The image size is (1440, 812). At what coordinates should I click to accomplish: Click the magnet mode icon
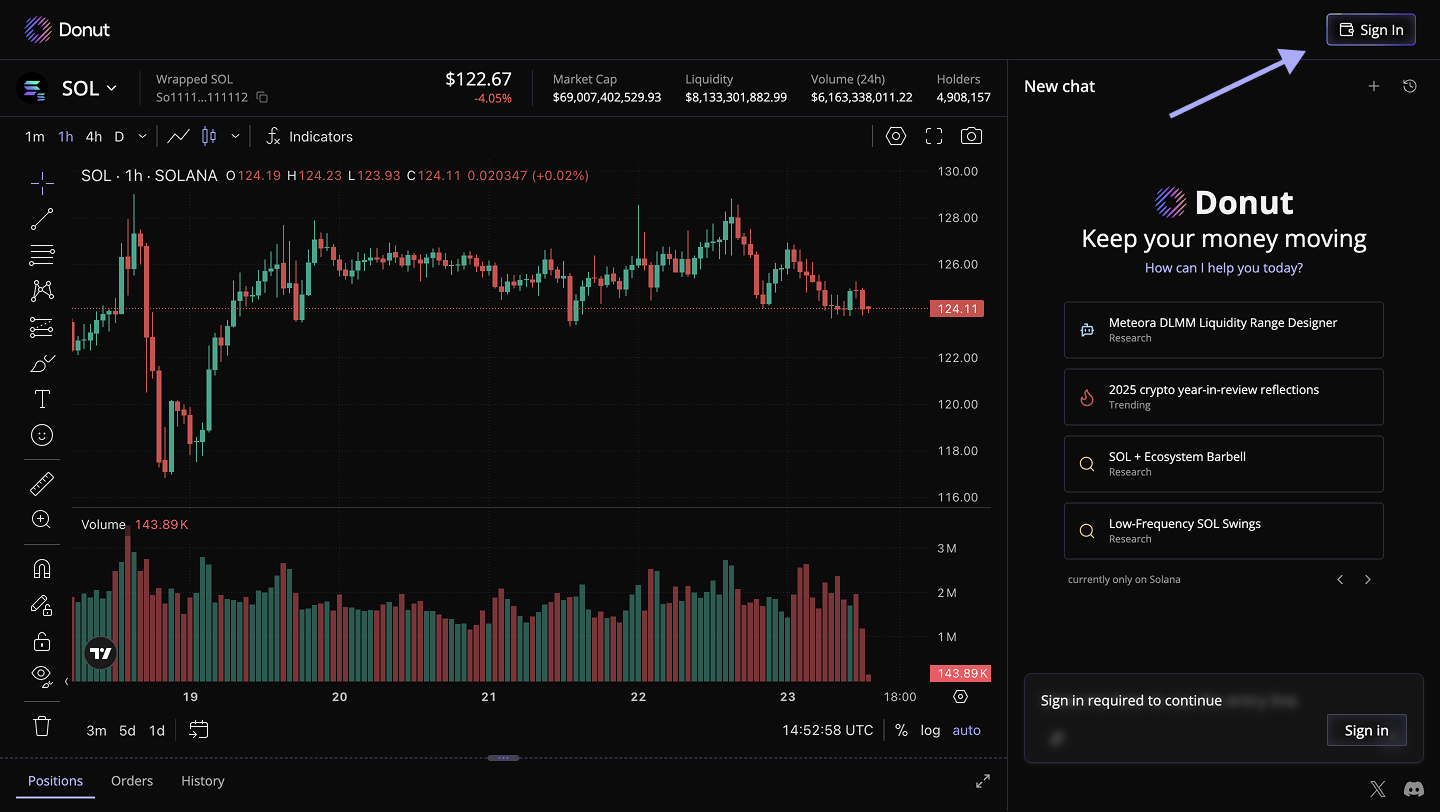pos(42,569)
